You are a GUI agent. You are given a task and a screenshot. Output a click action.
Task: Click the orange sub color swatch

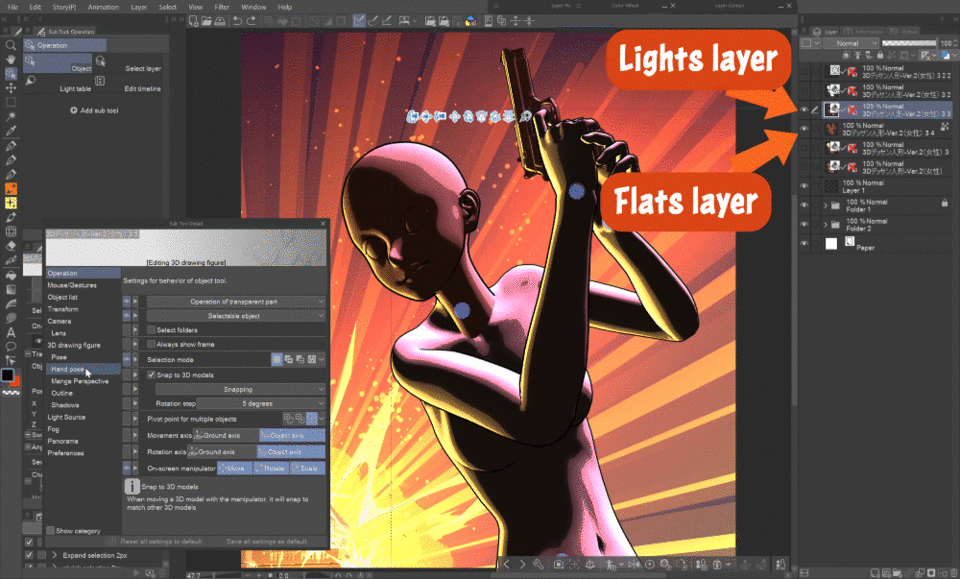16,382
